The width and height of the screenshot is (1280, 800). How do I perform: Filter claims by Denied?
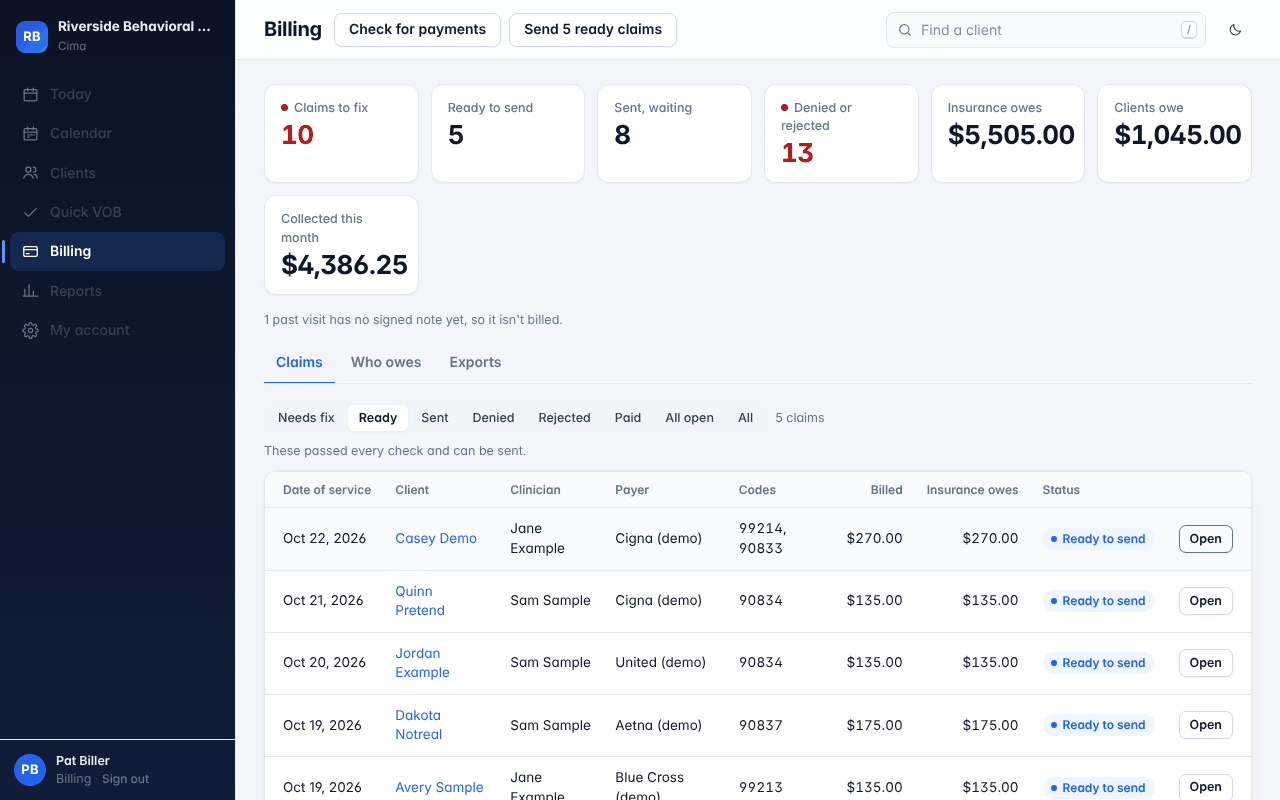tap(494, 418)
